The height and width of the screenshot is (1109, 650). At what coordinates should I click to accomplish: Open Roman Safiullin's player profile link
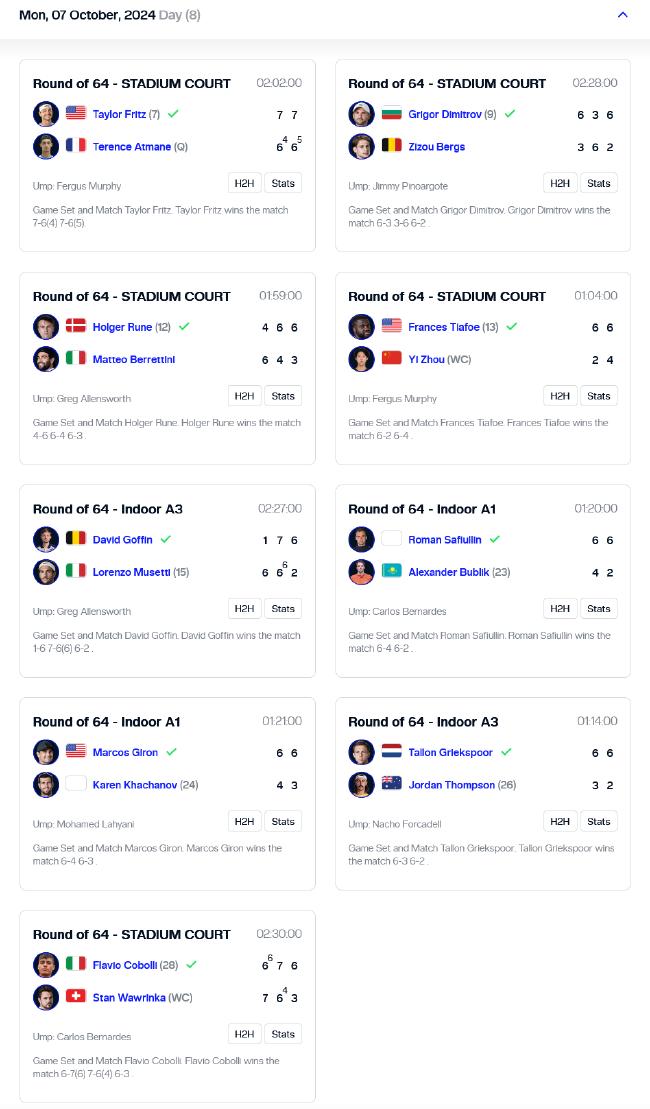(445, 540)
